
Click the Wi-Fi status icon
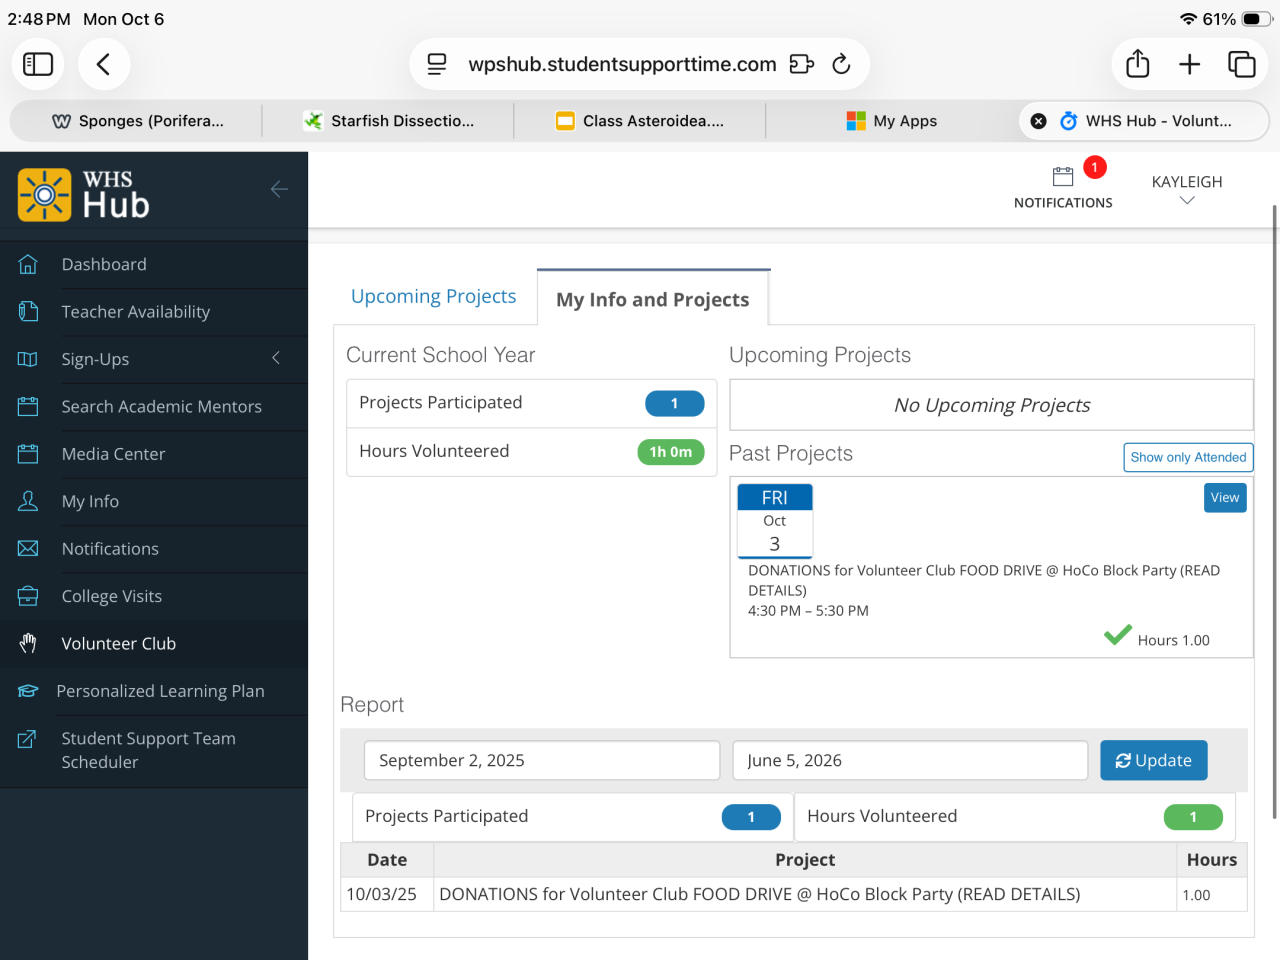pyautogui.click(x=1188, y=19)
